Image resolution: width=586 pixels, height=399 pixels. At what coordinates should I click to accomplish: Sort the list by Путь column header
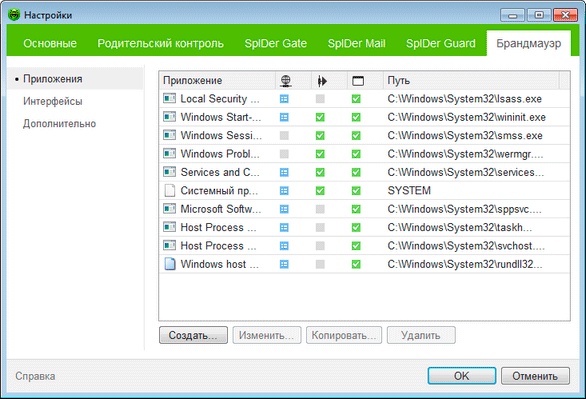tap(471, 80)
